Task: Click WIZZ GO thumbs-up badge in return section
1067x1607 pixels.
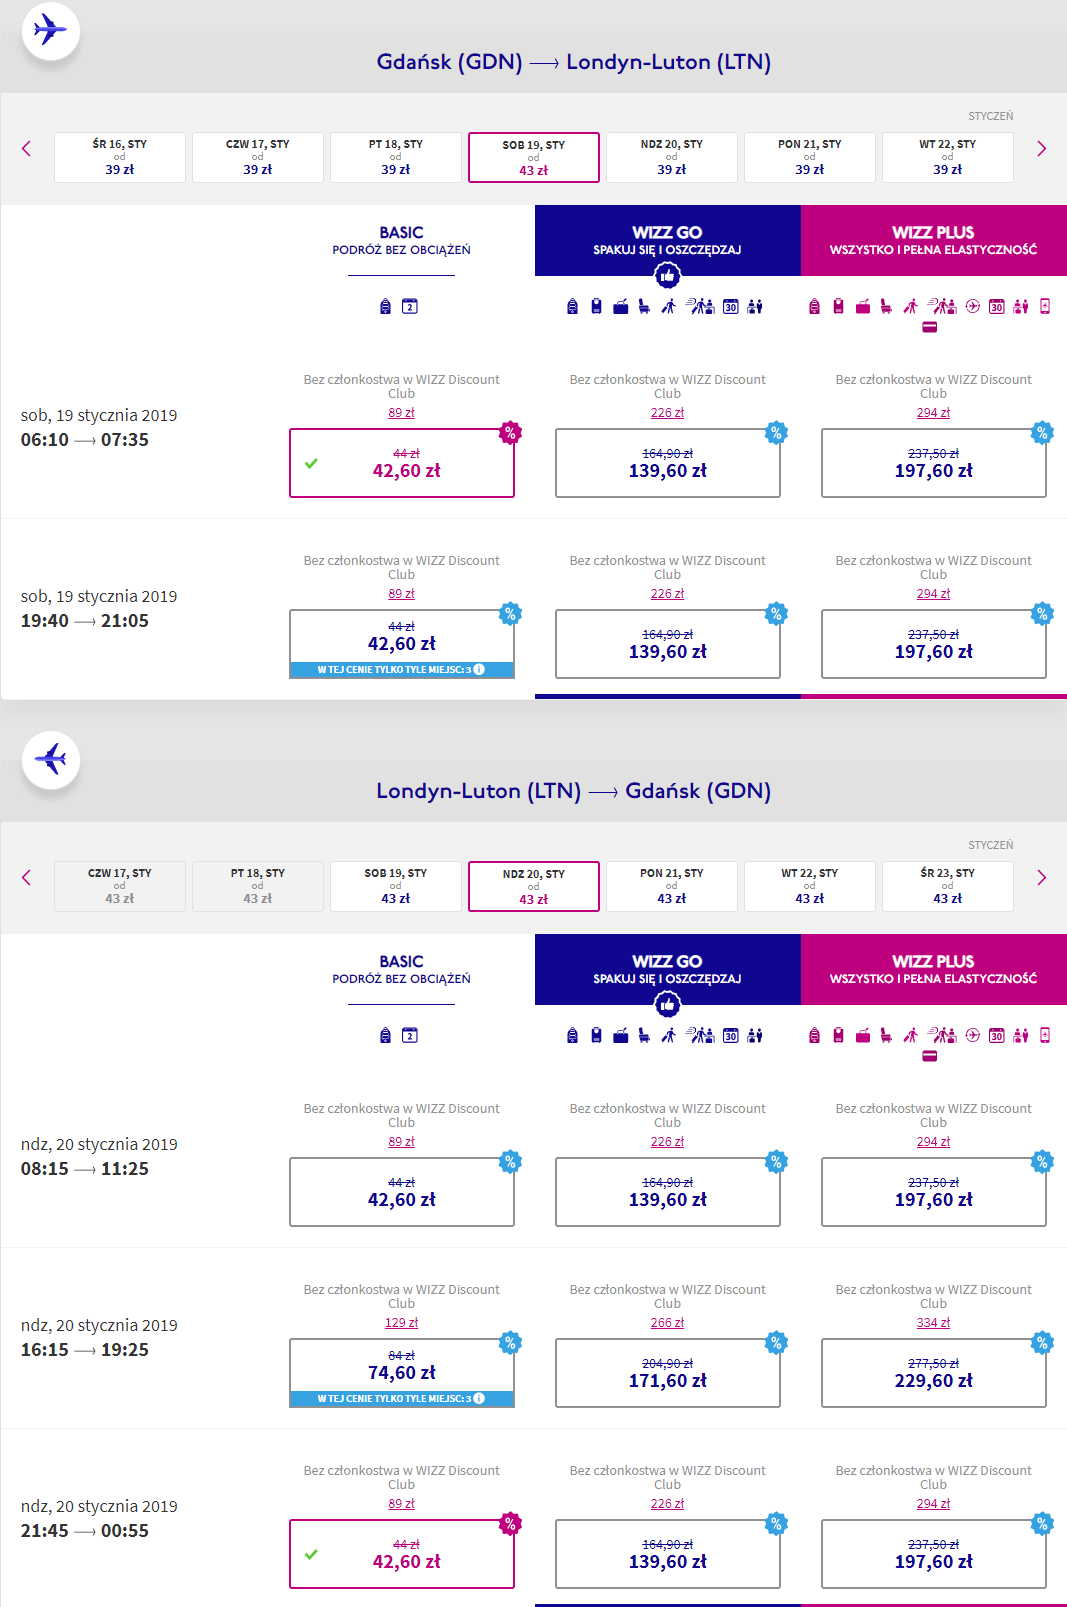Action: (x=667, y=1004)
